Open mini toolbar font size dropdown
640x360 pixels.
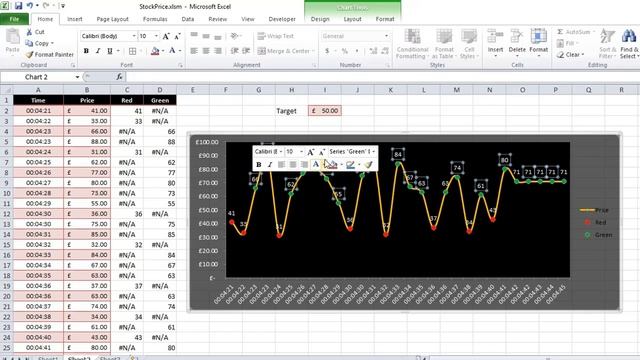point(301,152)
